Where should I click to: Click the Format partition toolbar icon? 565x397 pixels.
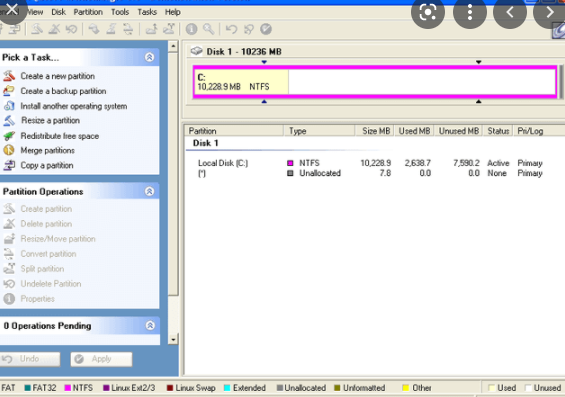[x=111, y=29]
